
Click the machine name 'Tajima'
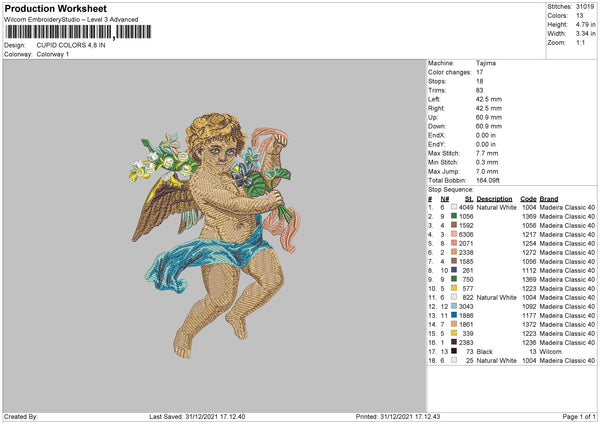pos(486,63)
